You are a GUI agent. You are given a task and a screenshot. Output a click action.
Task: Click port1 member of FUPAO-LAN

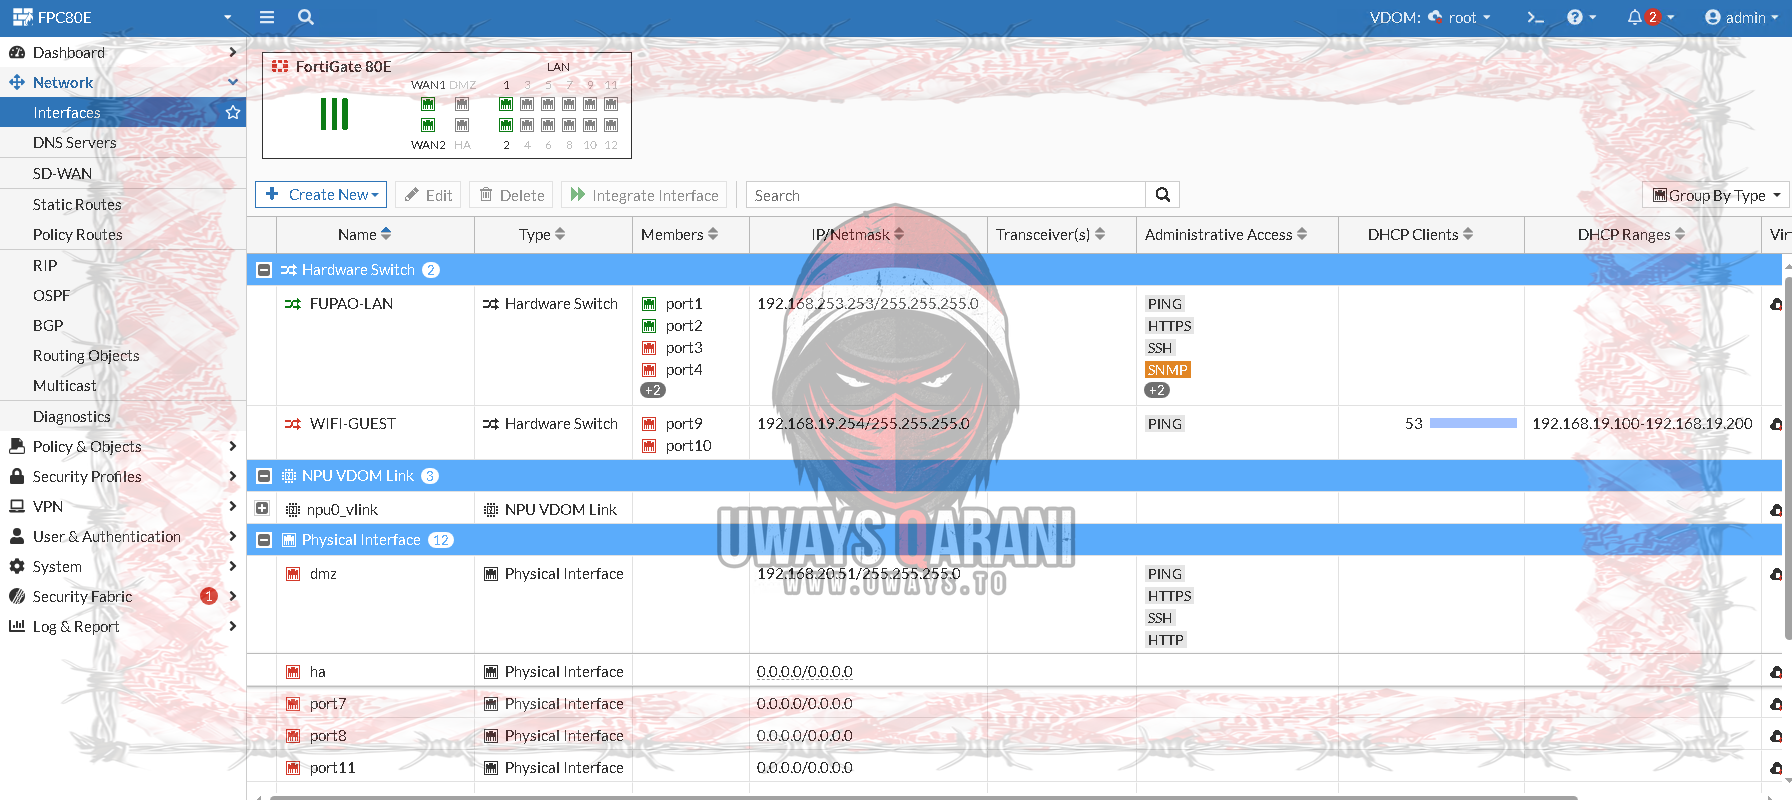click(x=684, y=304)
